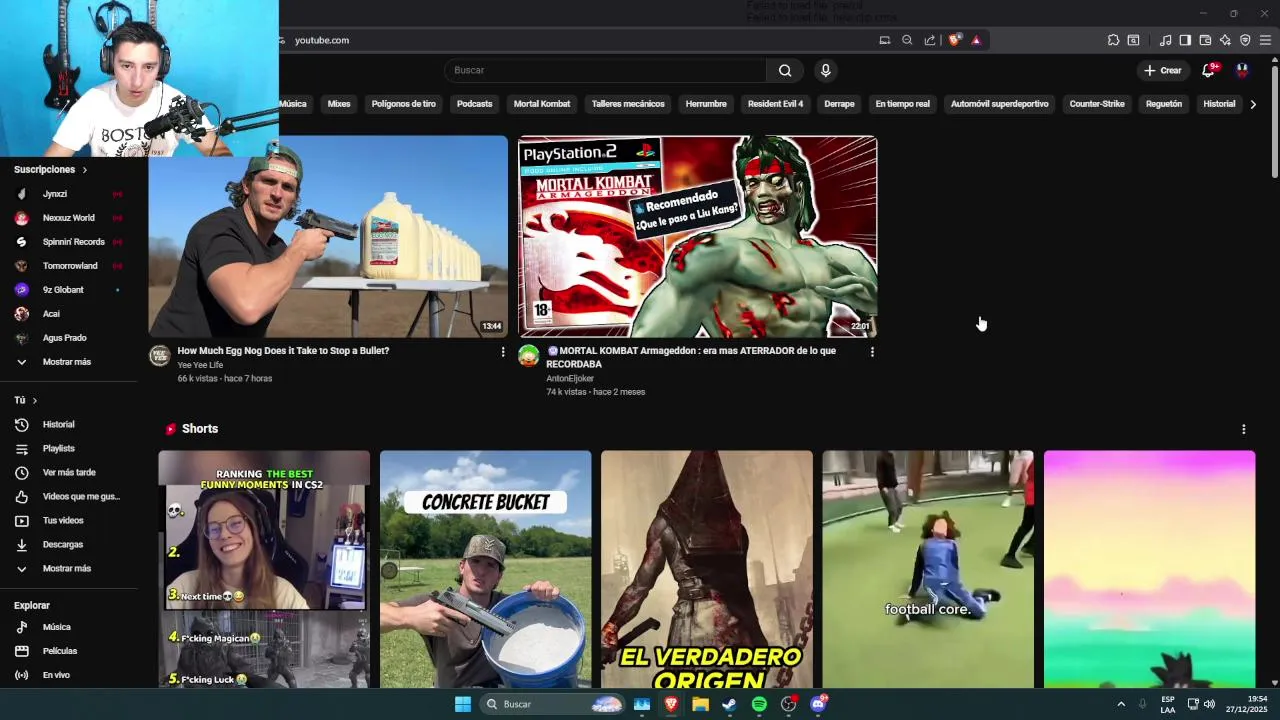Select the Polígonos de tiro chip
This screenshot has width=1280, height=720.
click(403, 104)
